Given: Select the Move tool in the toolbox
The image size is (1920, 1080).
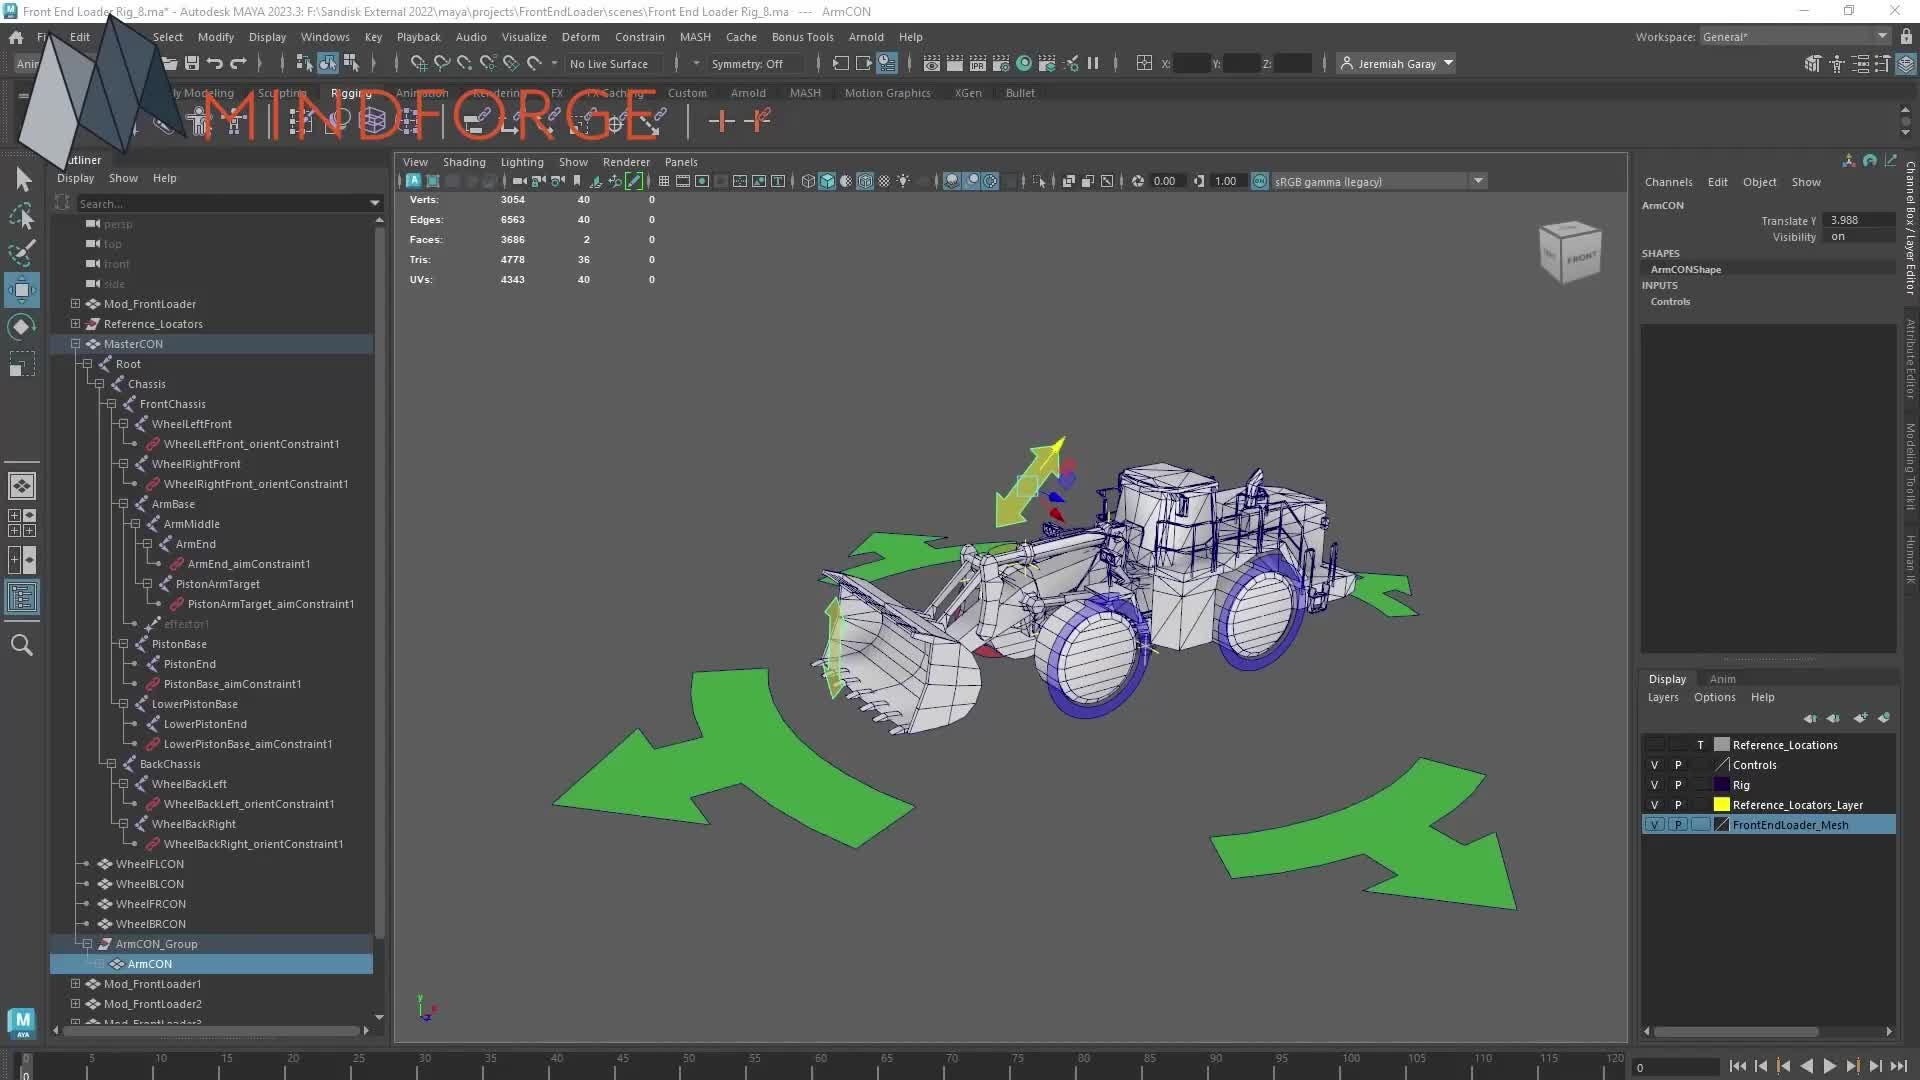Looking at the screenshot, I should (22, 290).
